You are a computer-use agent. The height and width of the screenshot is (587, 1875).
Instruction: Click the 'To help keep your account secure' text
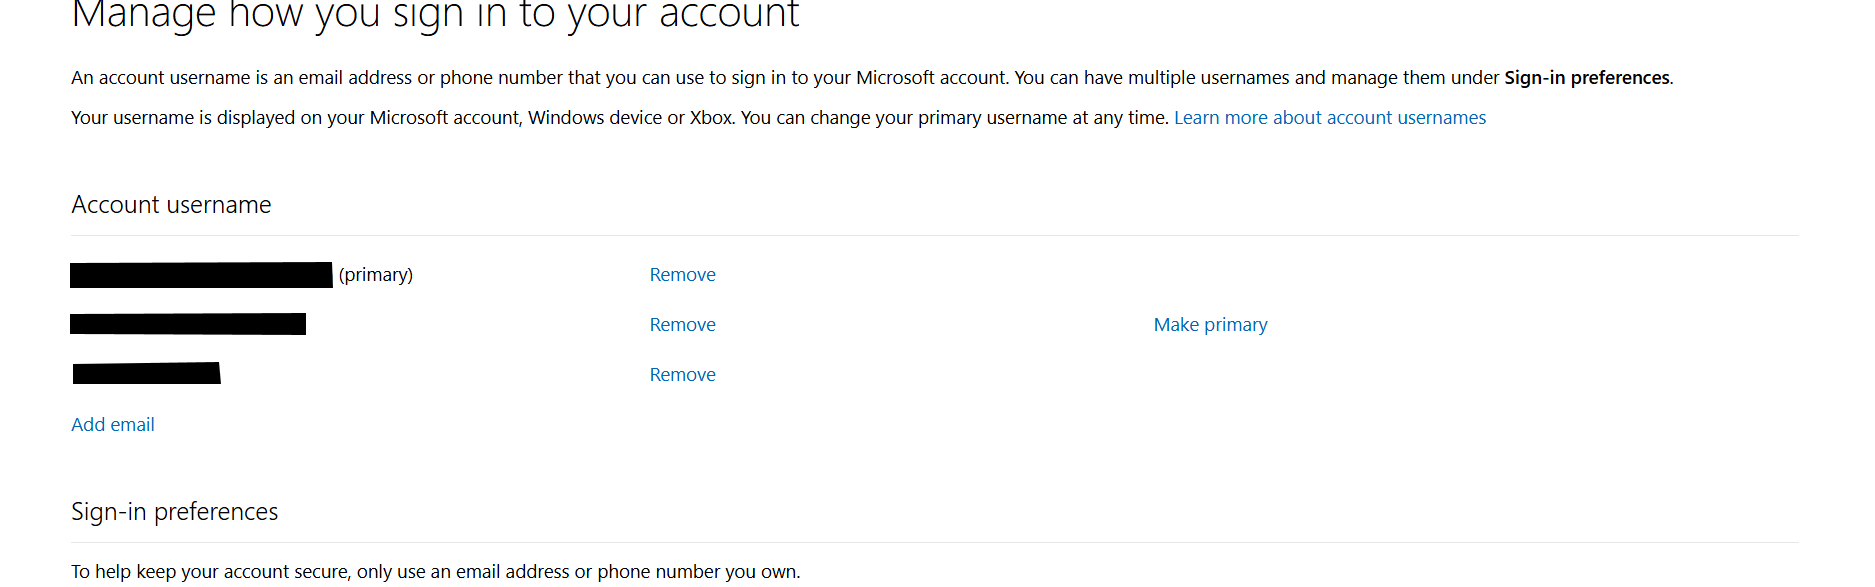(x=435, y=572)
